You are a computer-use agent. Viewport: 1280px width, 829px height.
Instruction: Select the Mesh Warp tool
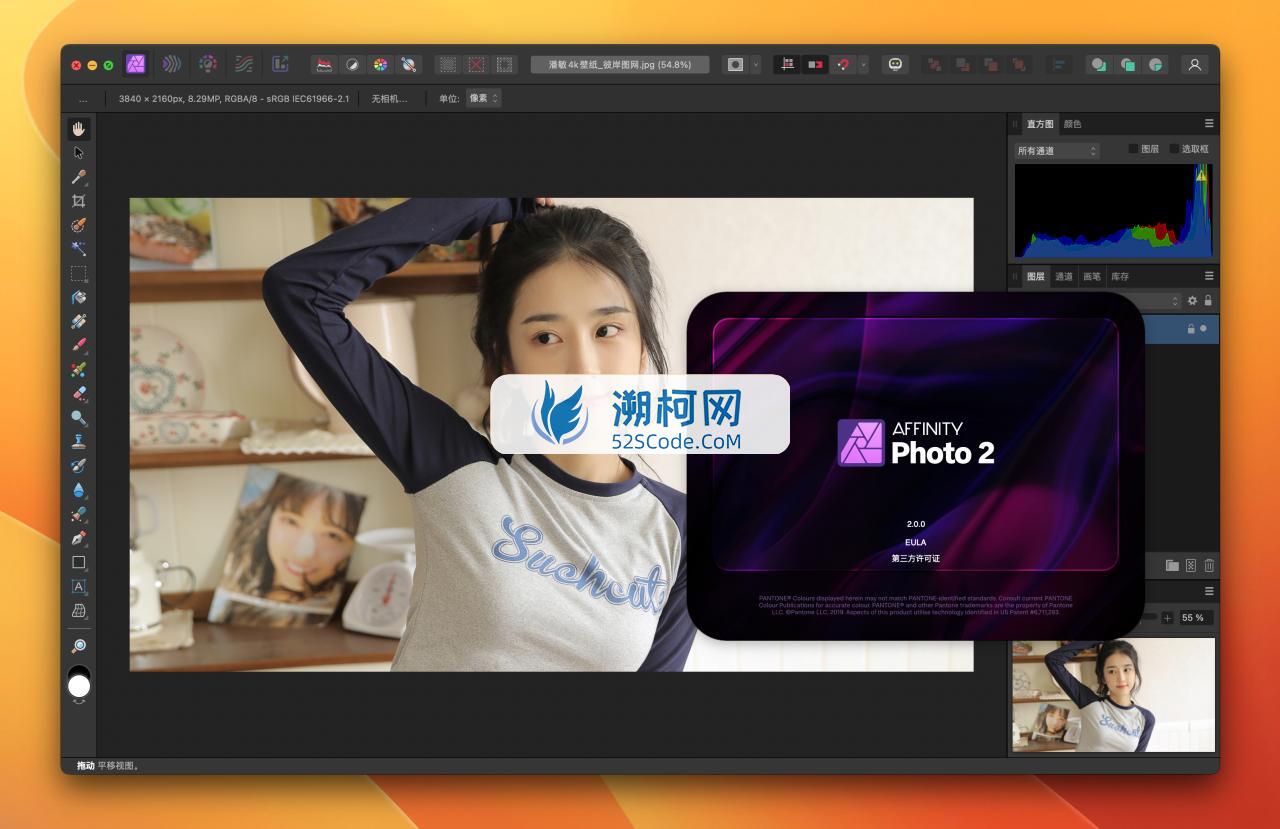coord(79,610)
